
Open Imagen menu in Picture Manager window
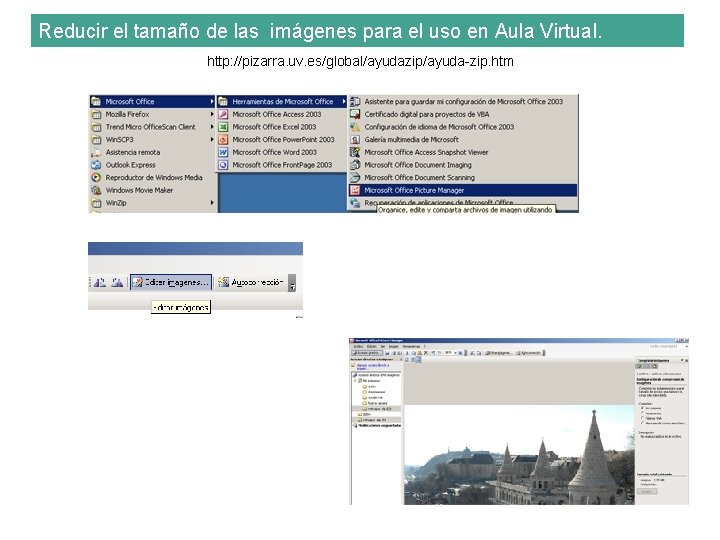click(x=394, y=346)
